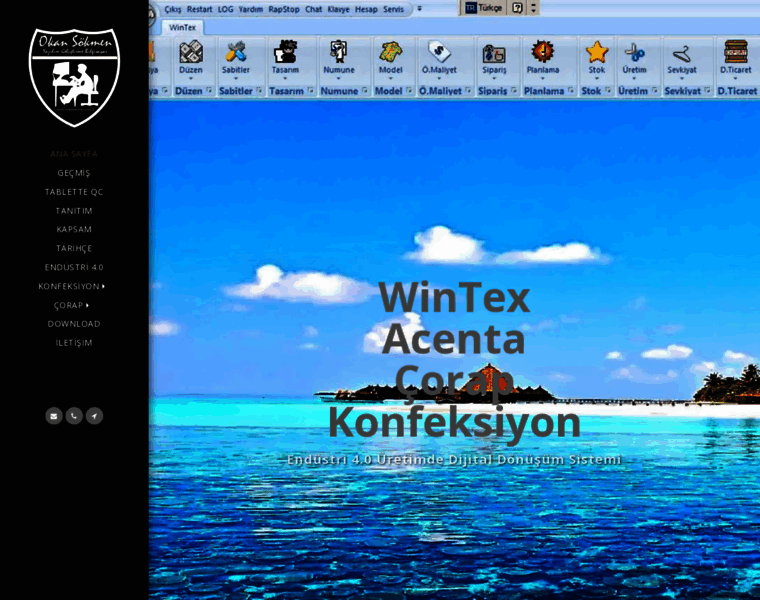Click the Okan Sökmen shield logo

click(x=74, y=76)
